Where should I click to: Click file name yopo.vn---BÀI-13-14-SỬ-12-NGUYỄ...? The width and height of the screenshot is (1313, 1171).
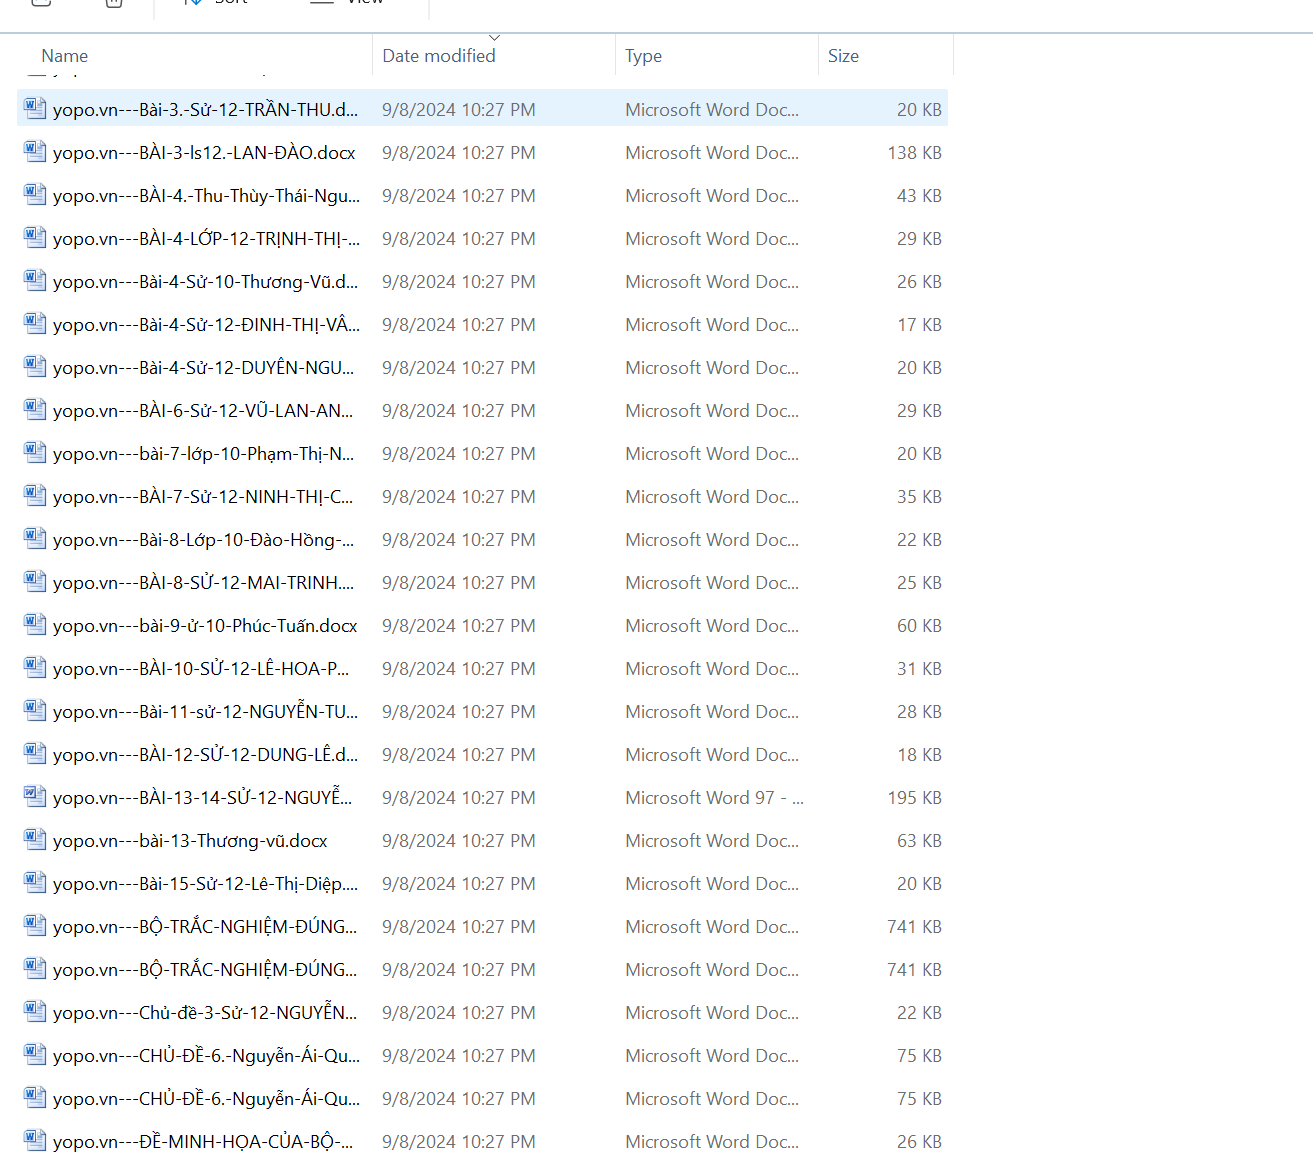click(203, 798)
